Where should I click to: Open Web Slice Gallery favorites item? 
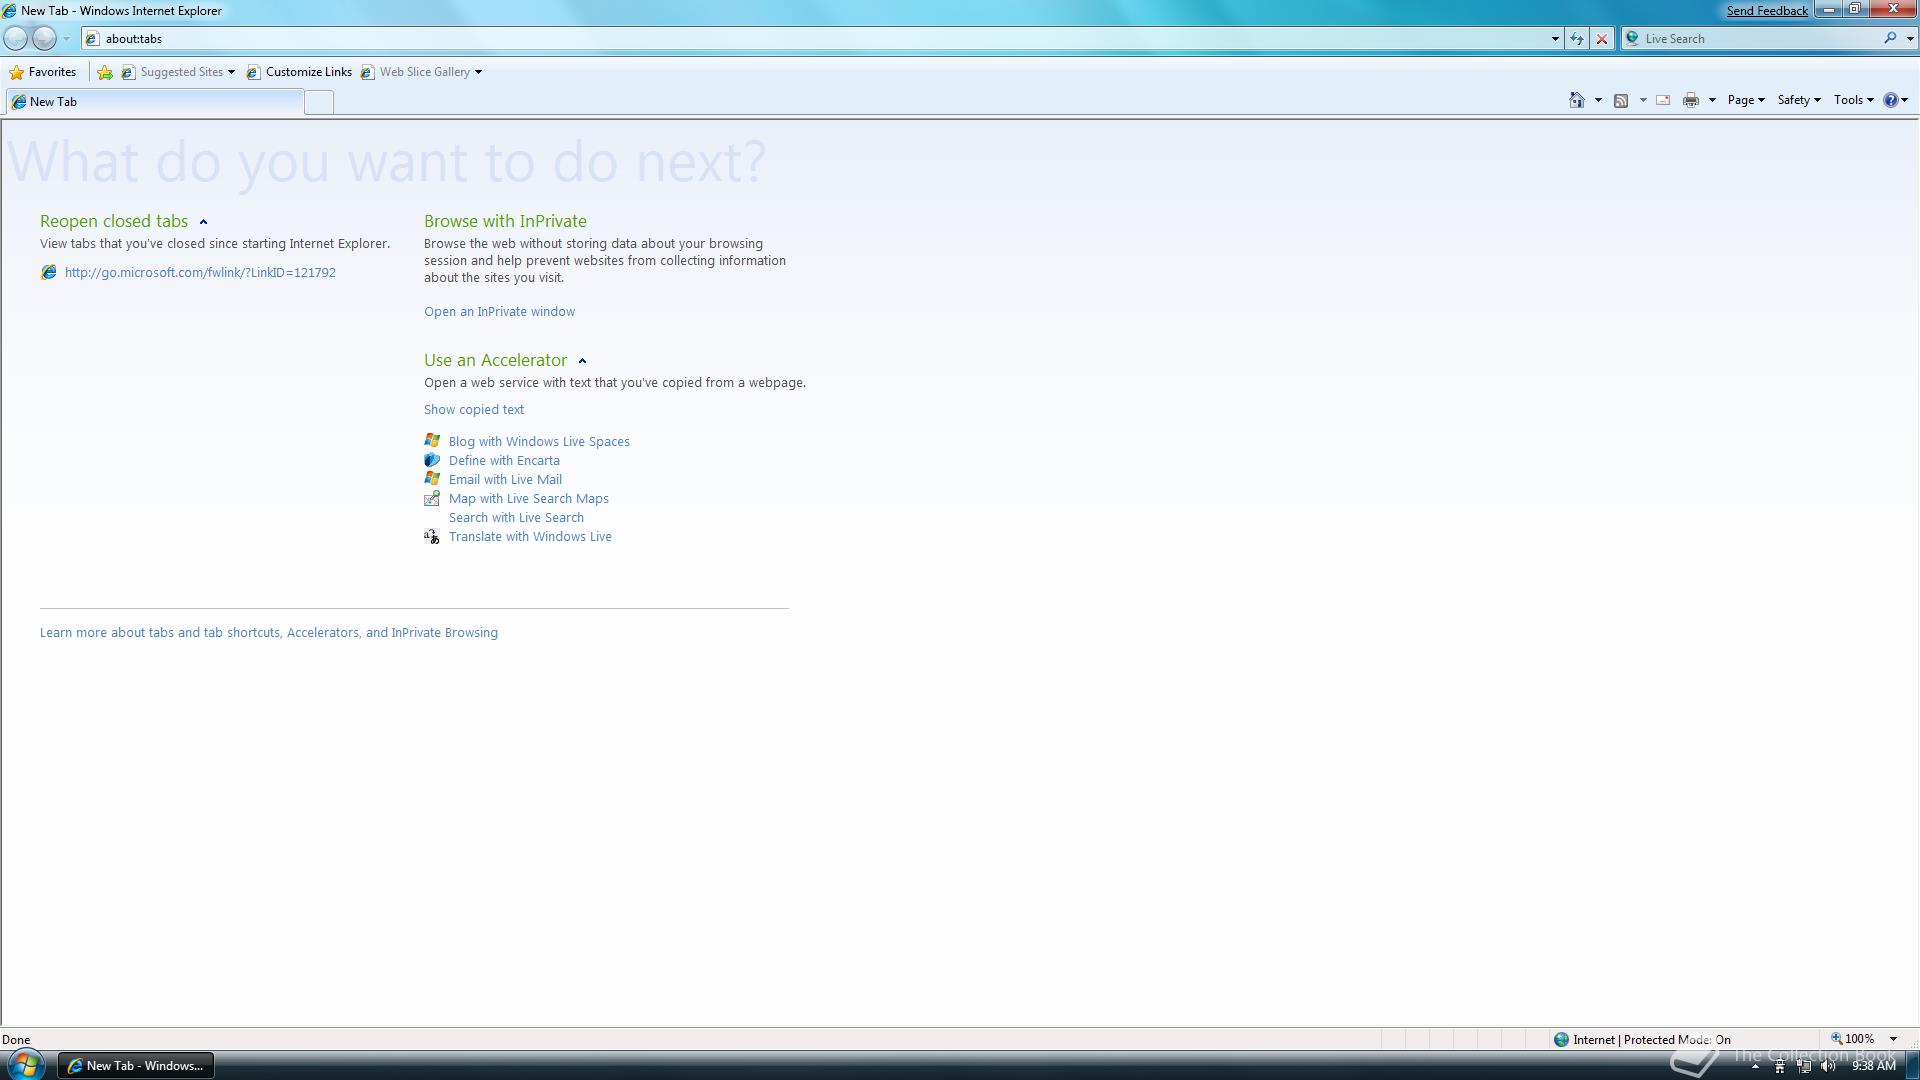[x=421, y=72]
